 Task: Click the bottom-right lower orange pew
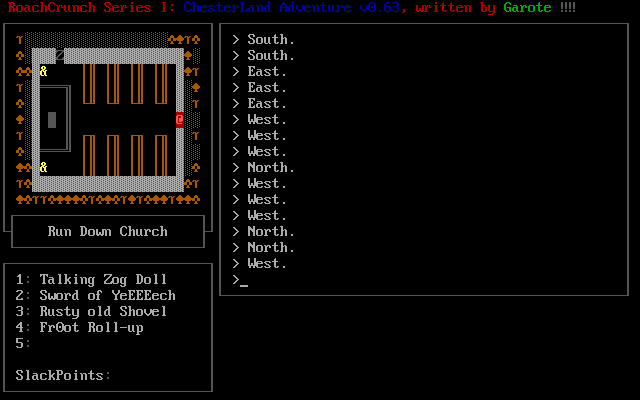(x=161, y=155)
